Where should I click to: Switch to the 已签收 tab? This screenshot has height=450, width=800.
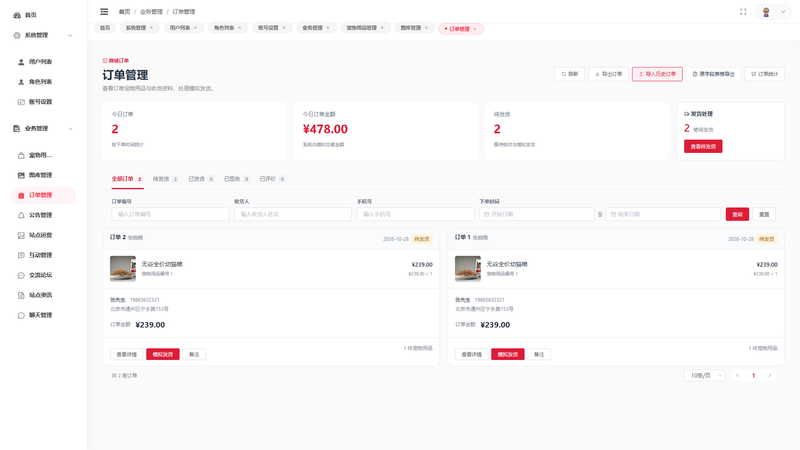pyautogui.click(x=237, y=179)
